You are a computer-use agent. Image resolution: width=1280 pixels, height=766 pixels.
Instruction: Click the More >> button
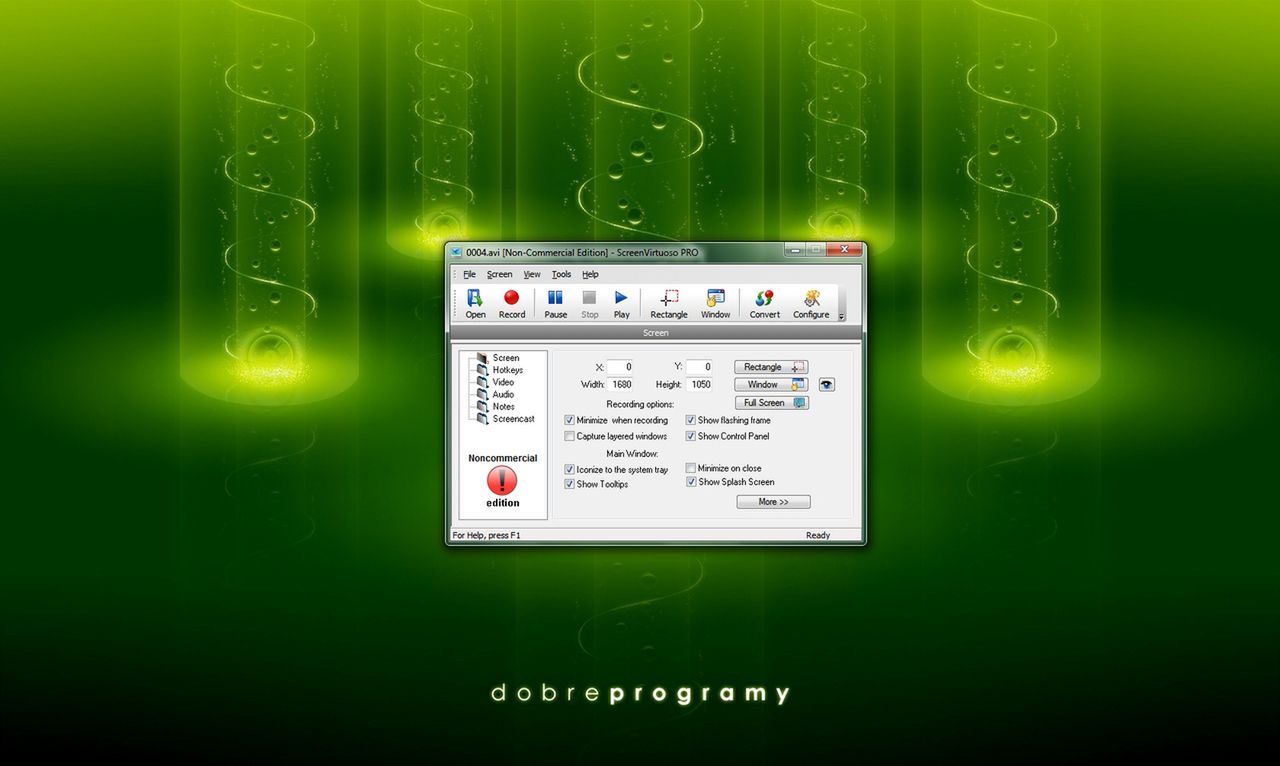point(773,502)
